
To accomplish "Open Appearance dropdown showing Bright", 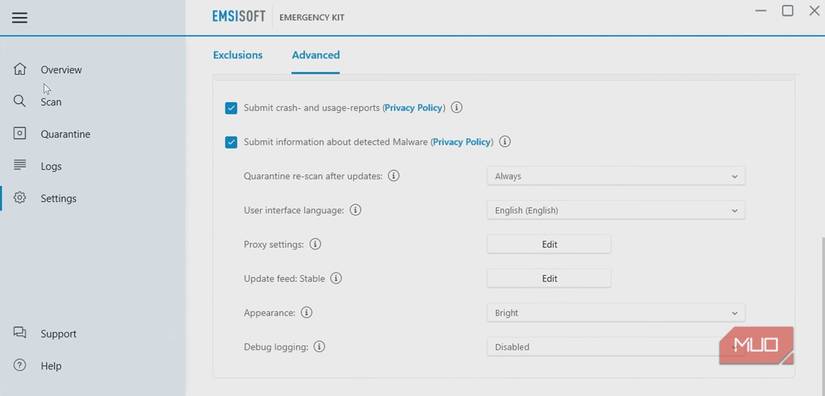I will click(616, 313).
